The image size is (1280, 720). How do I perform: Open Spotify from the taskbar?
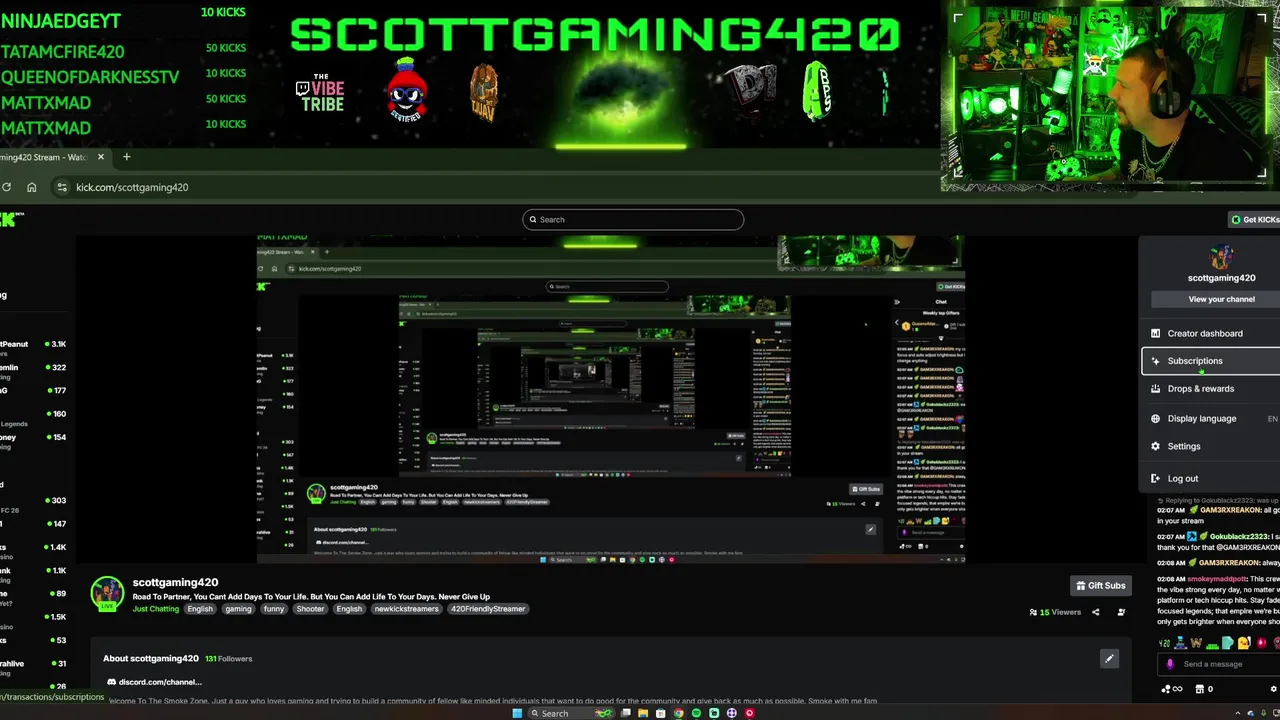[x=696, y=713]
